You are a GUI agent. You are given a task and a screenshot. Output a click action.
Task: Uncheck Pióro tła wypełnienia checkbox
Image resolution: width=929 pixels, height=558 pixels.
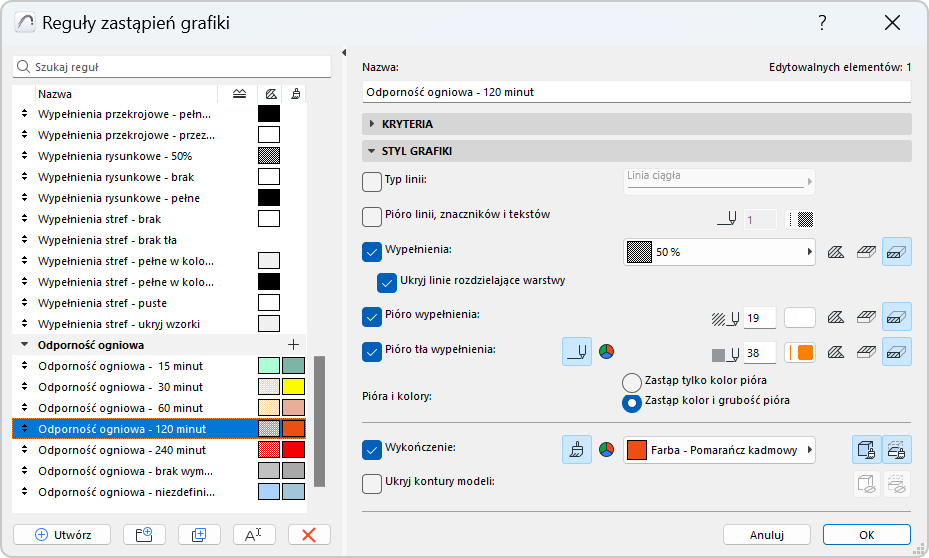pyautogui.click(x=371, y=352)
